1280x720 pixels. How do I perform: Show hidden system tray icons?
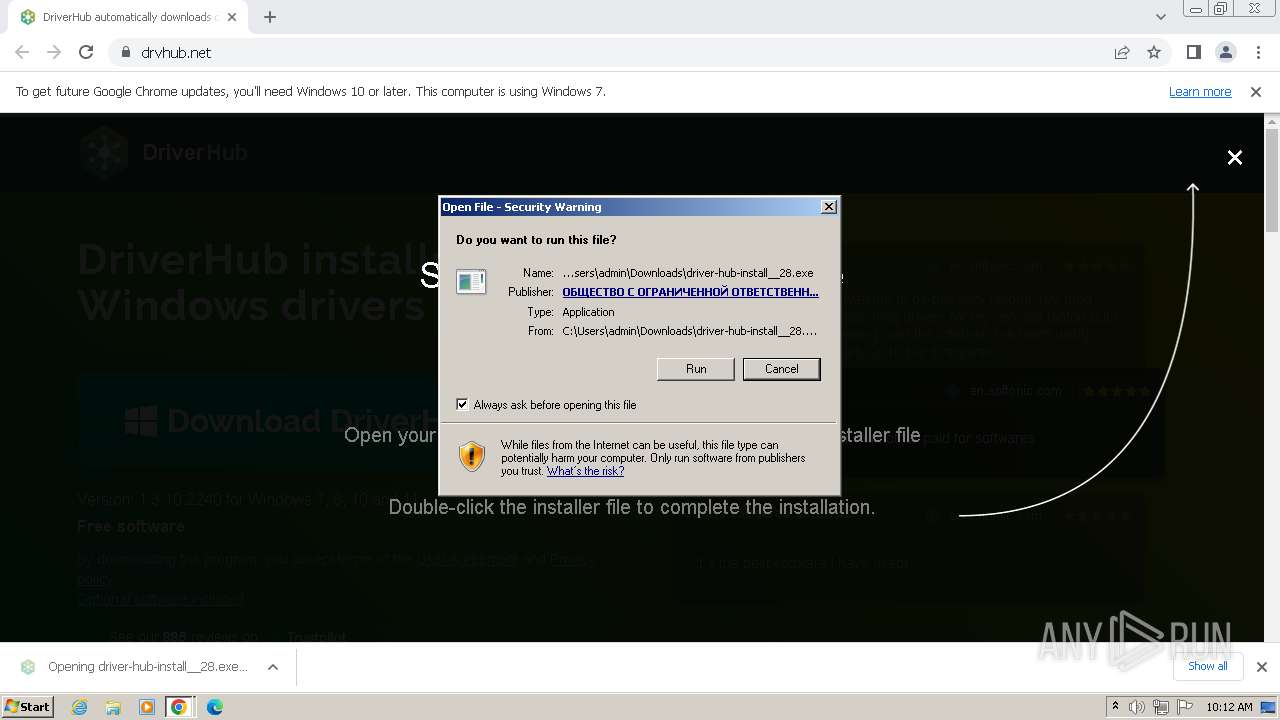[x=1115, y=707]
